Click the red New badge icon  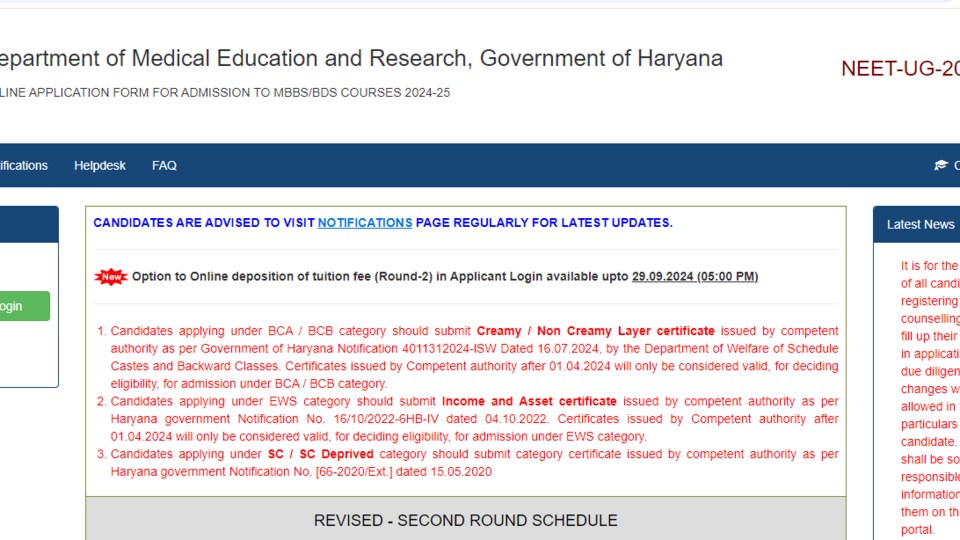pyautogui.click(x=111, y=277)
